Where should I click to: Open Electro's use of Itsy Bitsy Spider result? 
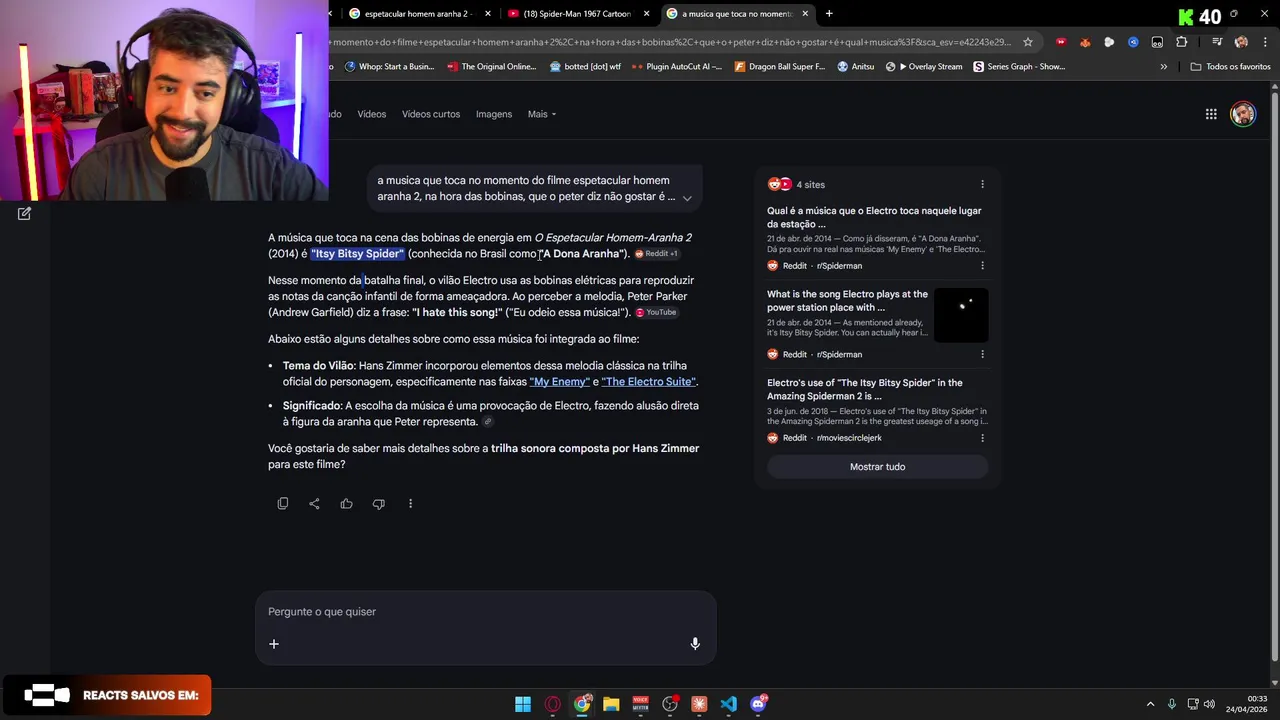point(865,389)
